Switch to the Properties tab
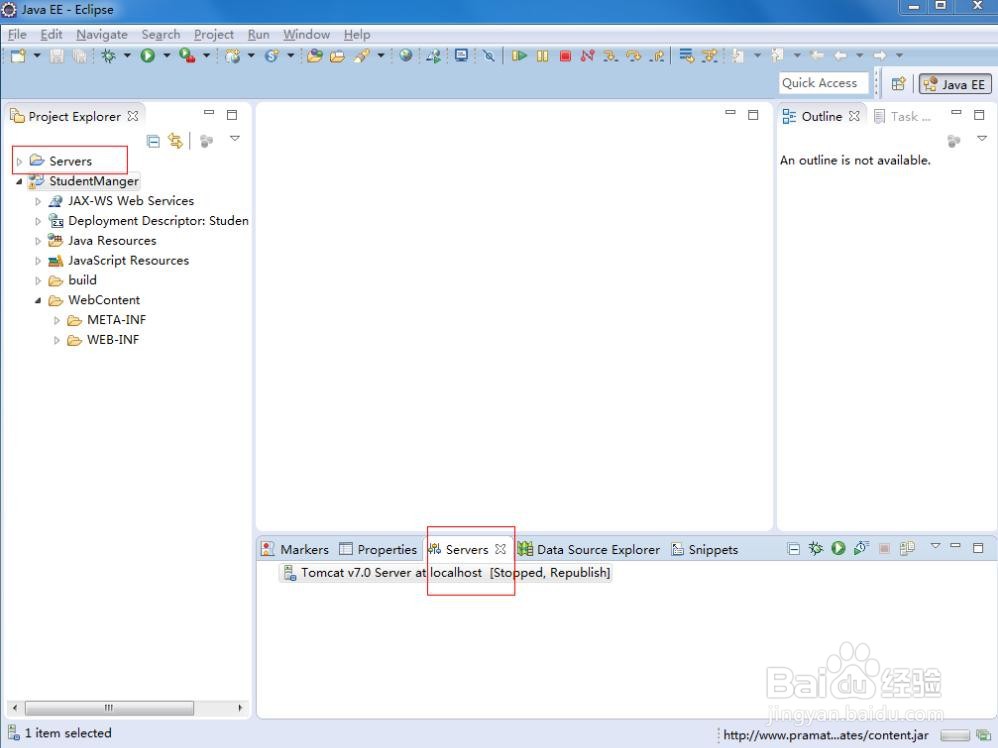This screenshot has width=998, height=748. coord(378,549)
